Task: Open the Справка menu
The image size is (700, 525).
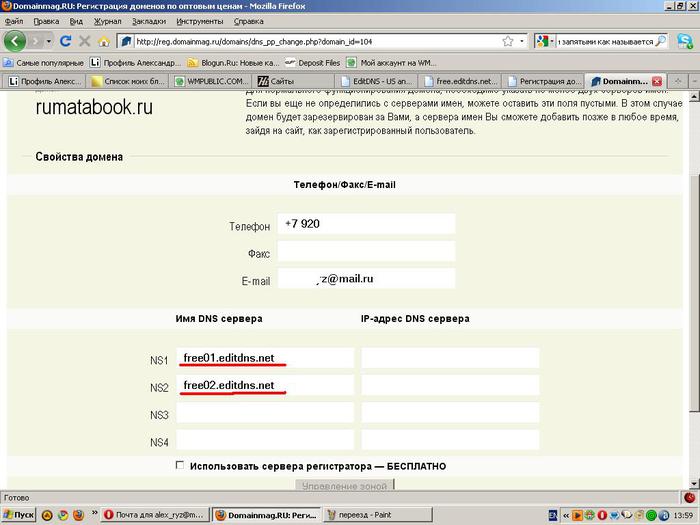Action: [x=249, y=21]
